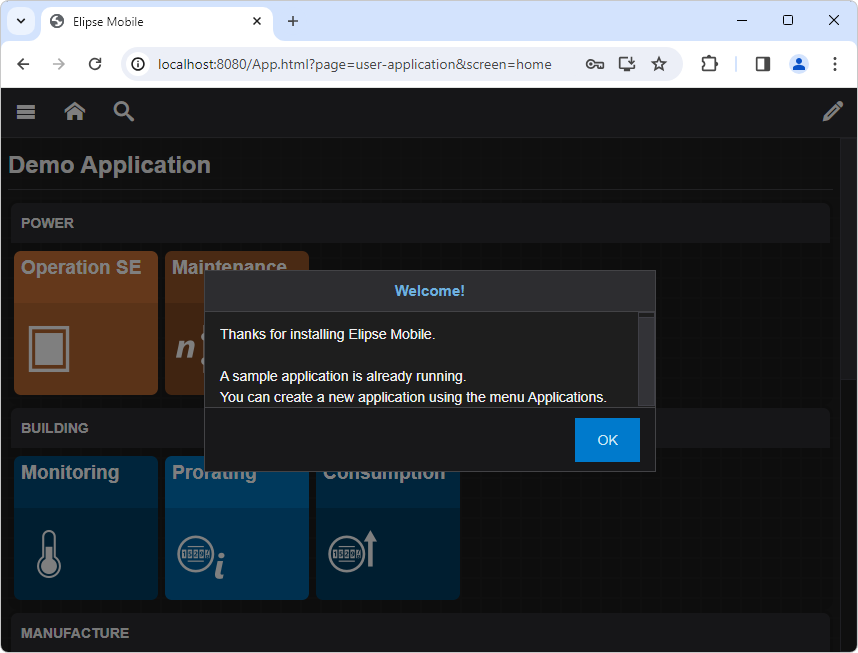Toggle the browser side panel
Screen dimensions: 858x653
763,64
